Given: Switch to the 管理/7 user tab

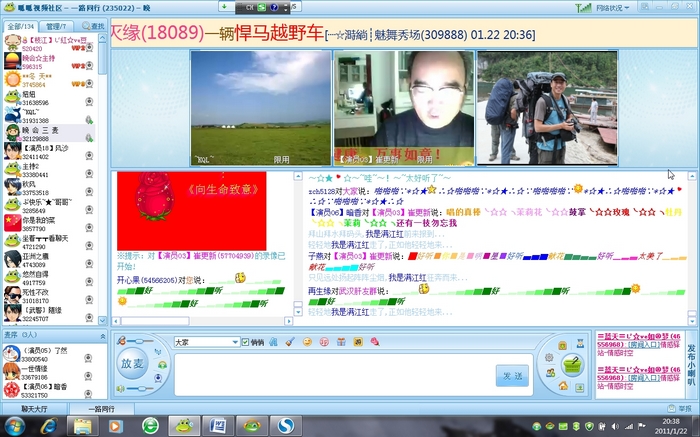Looking at the screenshot, I should click(56, 26).
